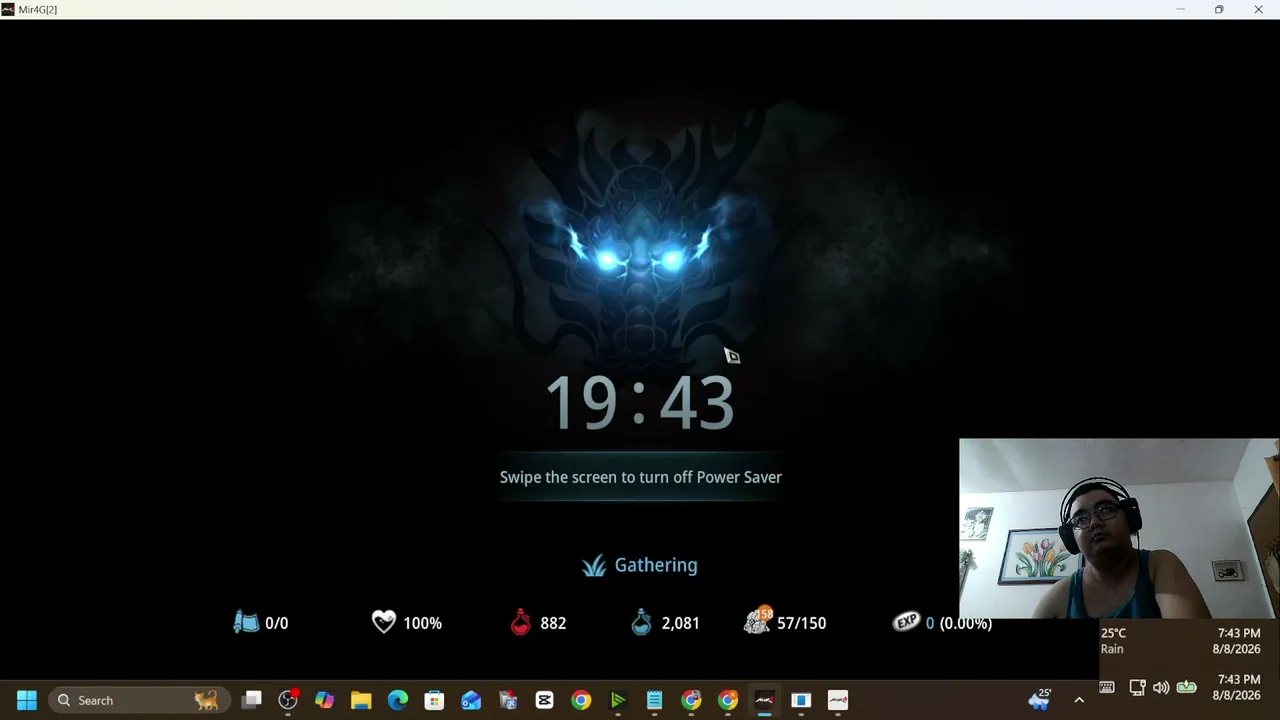Open the green arrow app on taskbar
1280x720 pixels.
[618, 700]
